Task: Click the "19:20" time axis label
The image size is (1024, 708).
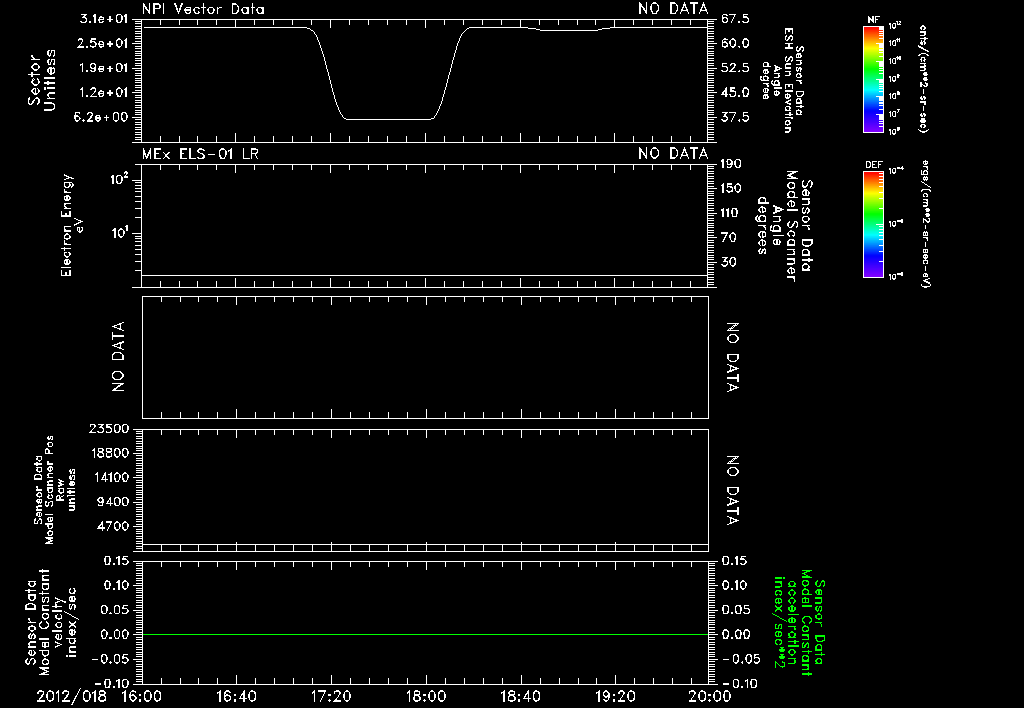Action: [x=615, y=696]
